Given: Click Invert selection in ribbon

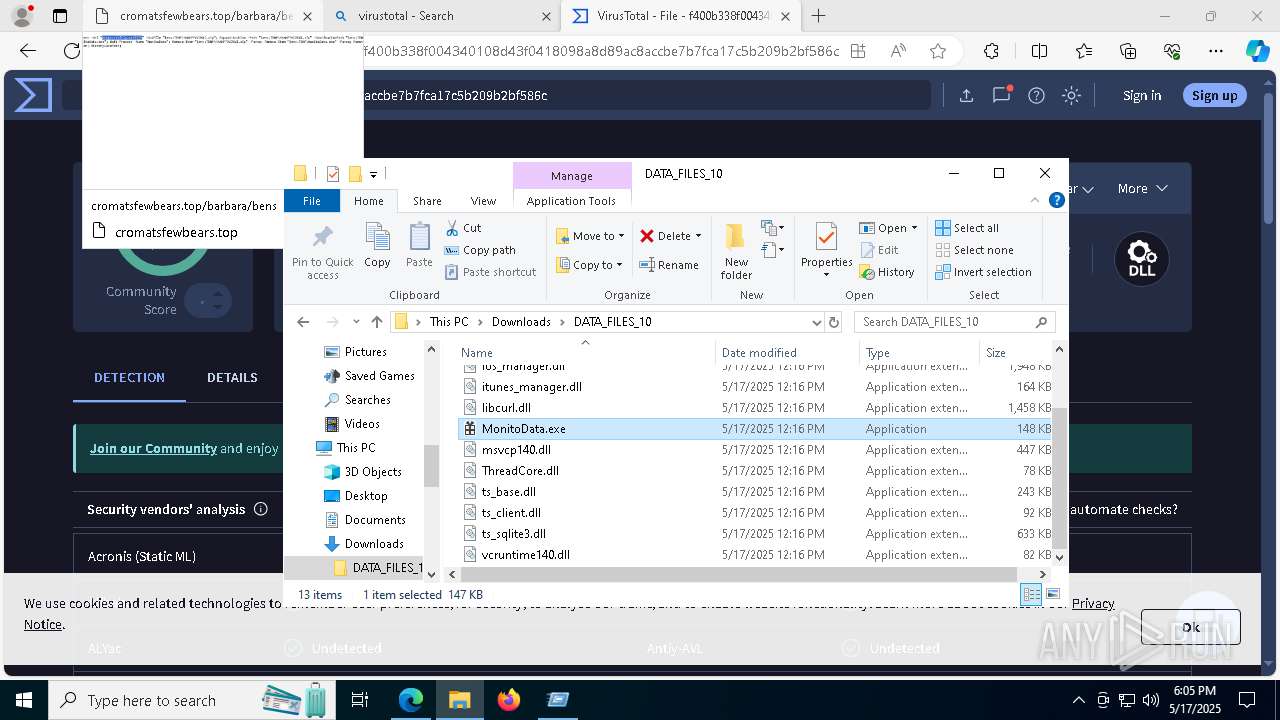Looking at the screenshot, I should (983, 272).
